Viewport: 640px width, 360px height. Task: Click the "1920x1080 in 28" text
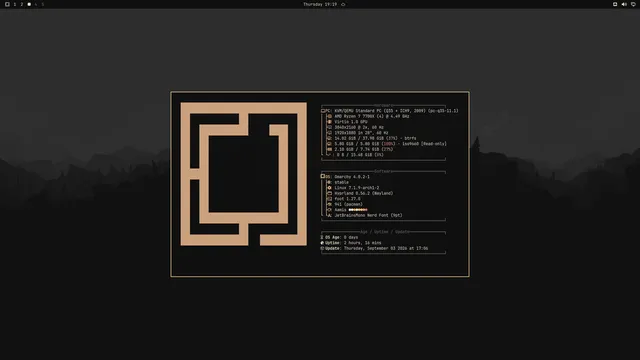[353, 133]
